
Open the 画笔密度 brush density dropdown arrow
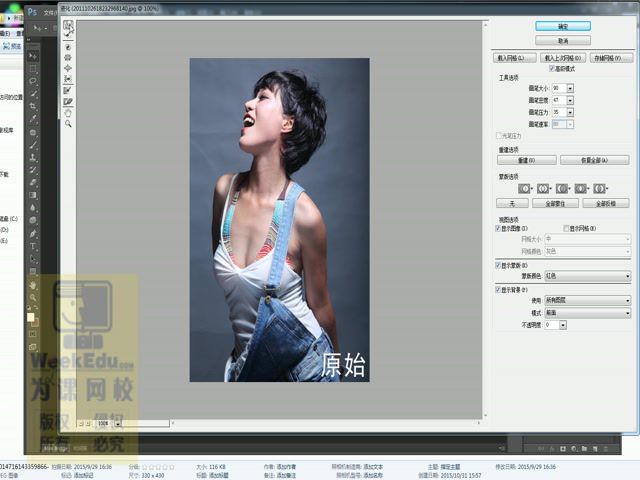[570, 100]
